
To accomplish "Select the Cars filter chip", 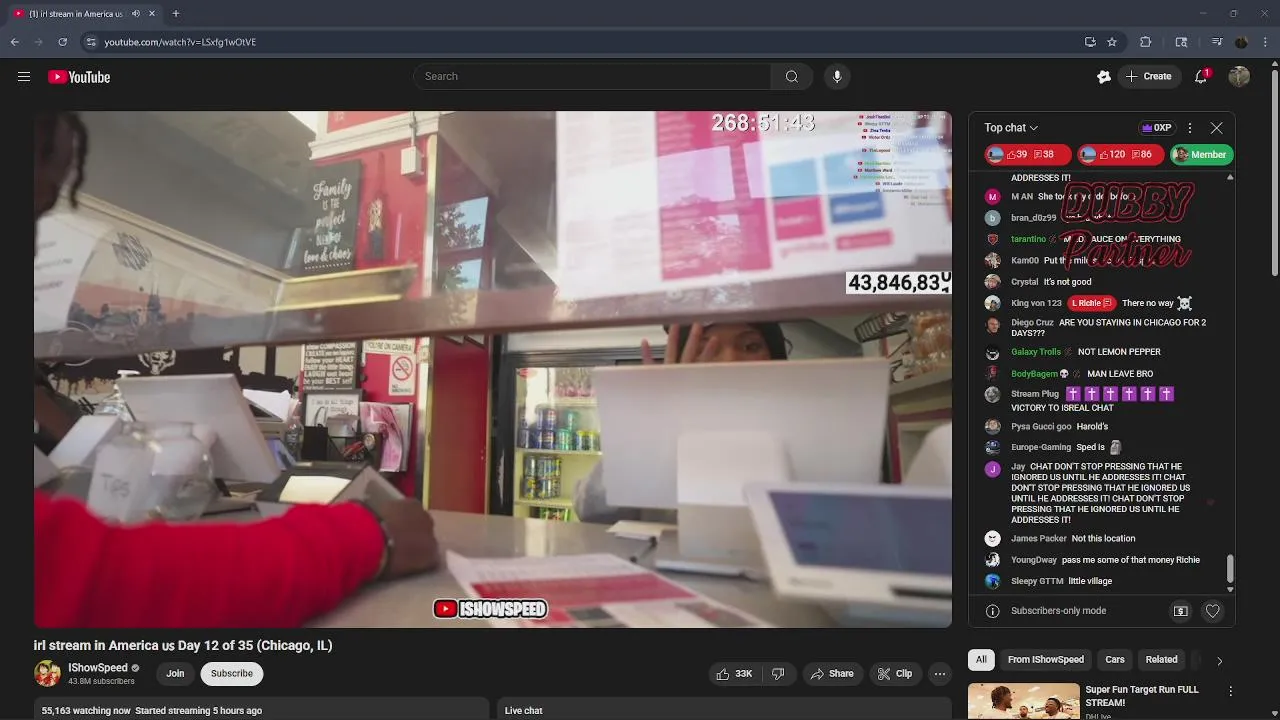I will point(1115,660).
